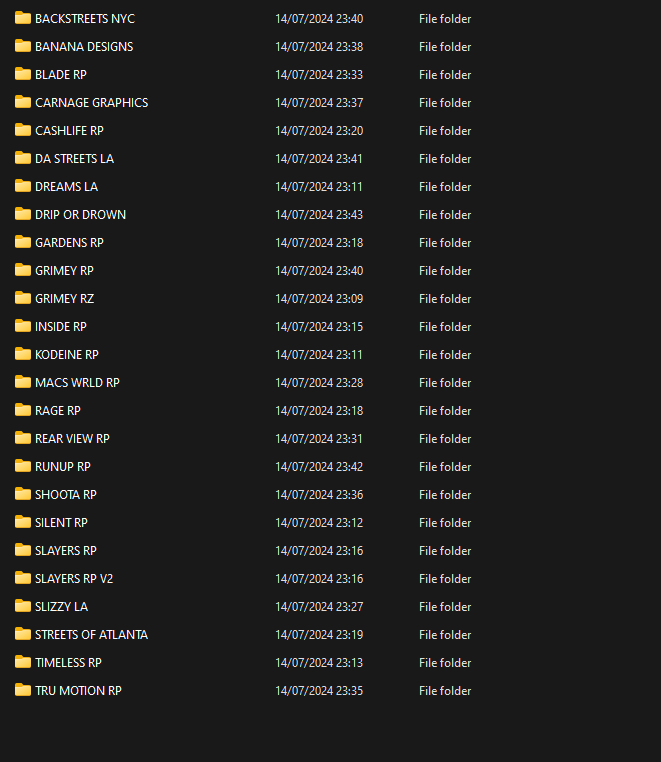The image size is (661, 762).
Task: Click the MACS WRLD RP folder icon
Action: (23, 382)
